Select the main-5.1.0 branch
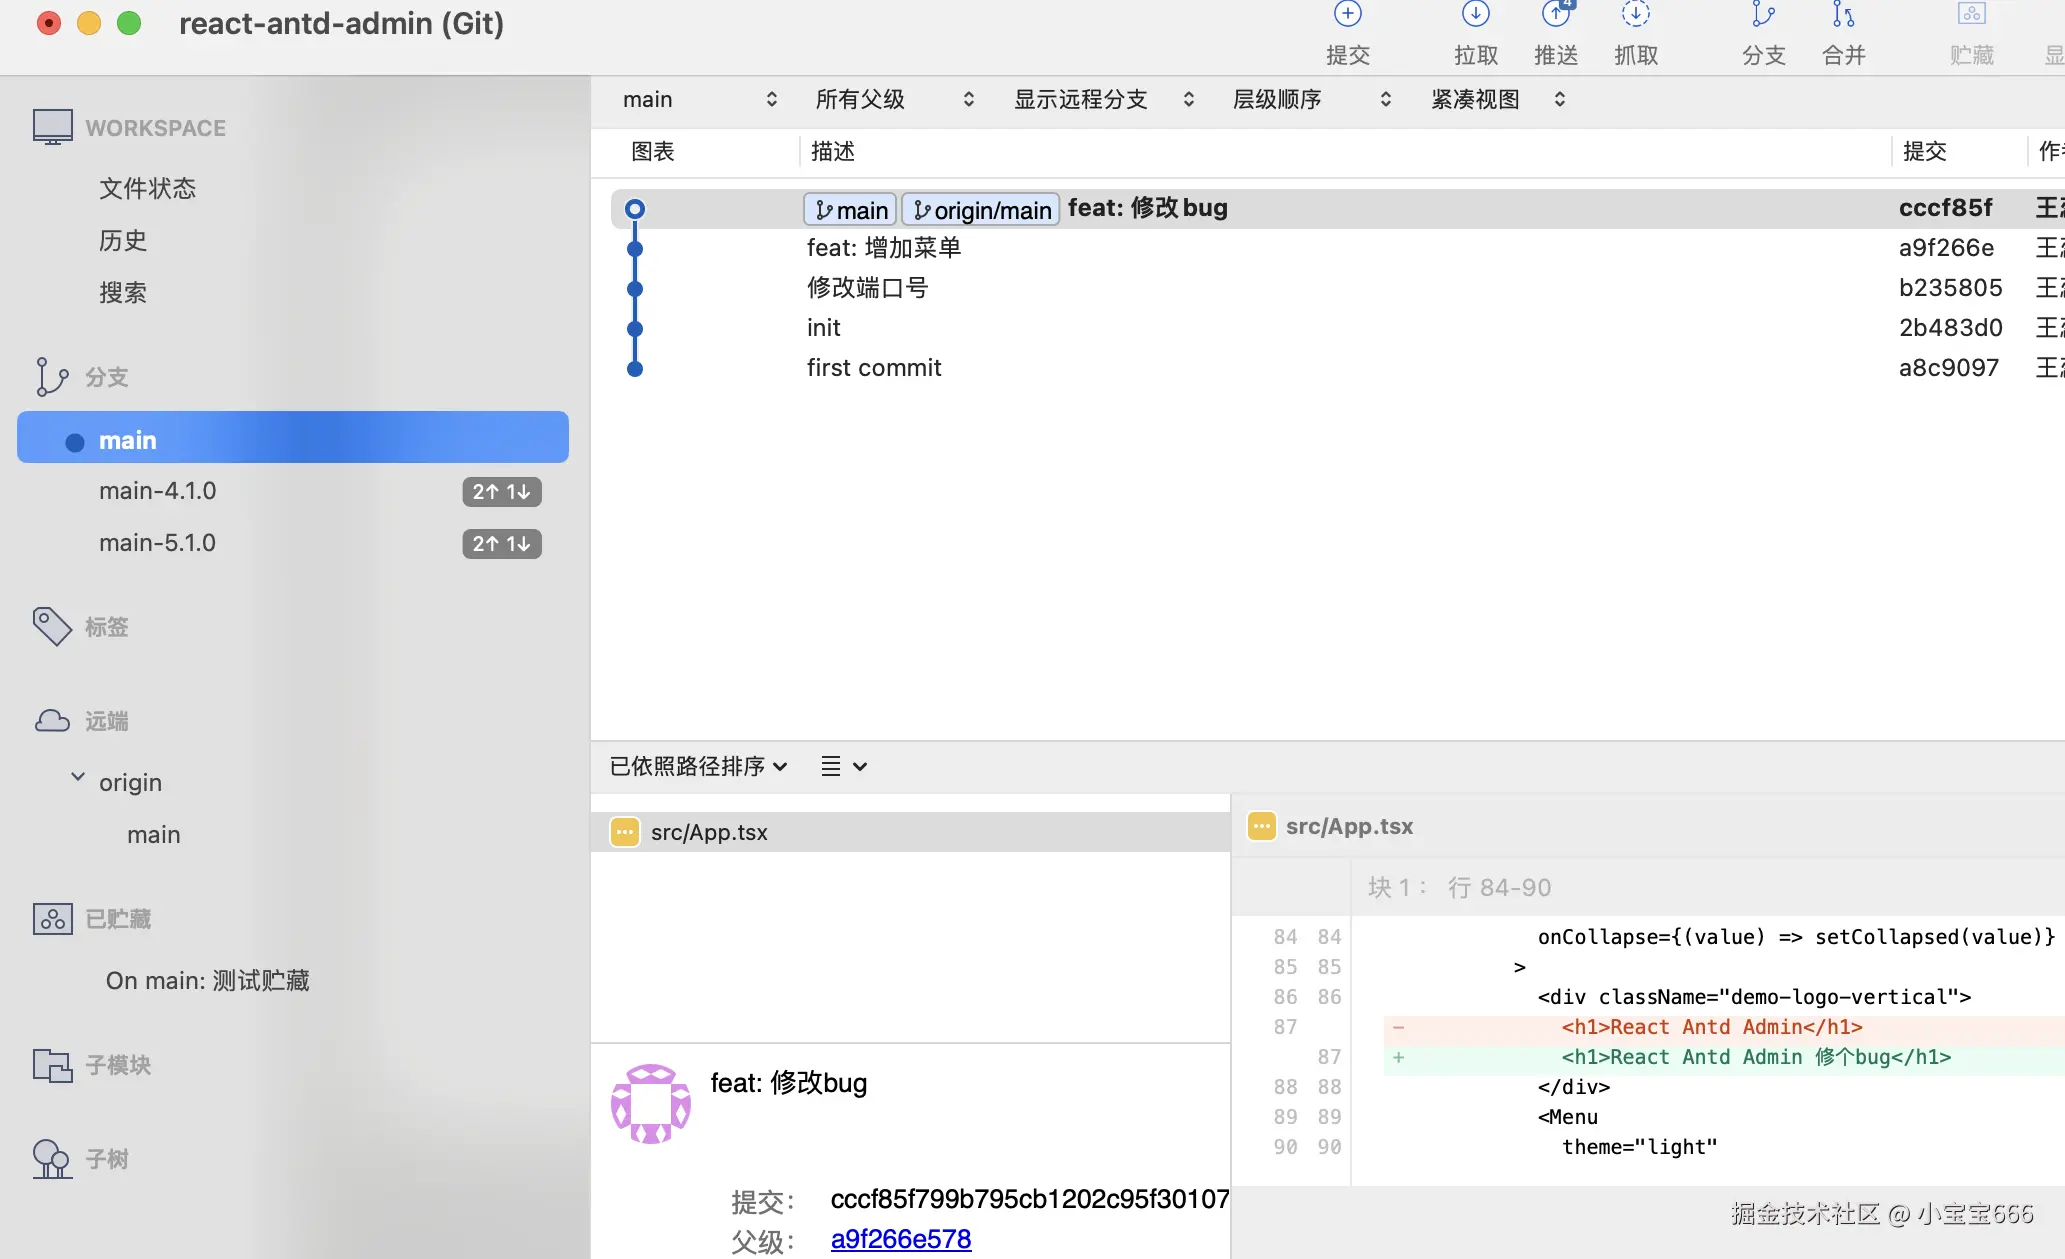Viewport: 2065px width, 1259px height. click(x=157, y=542)
